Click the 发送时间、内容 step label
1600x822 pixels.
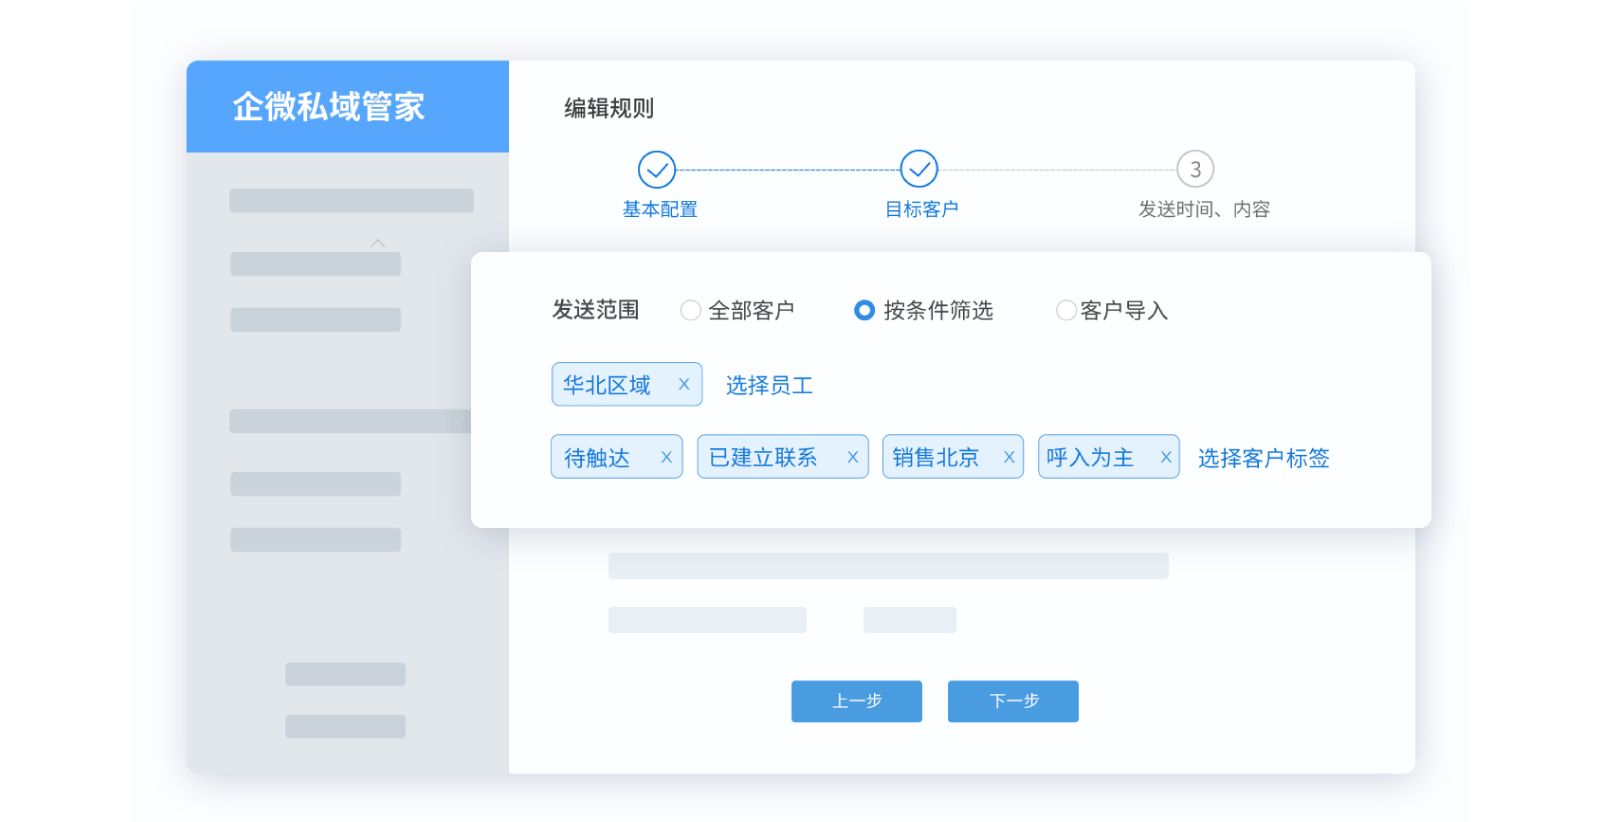tap(1204, 209)
